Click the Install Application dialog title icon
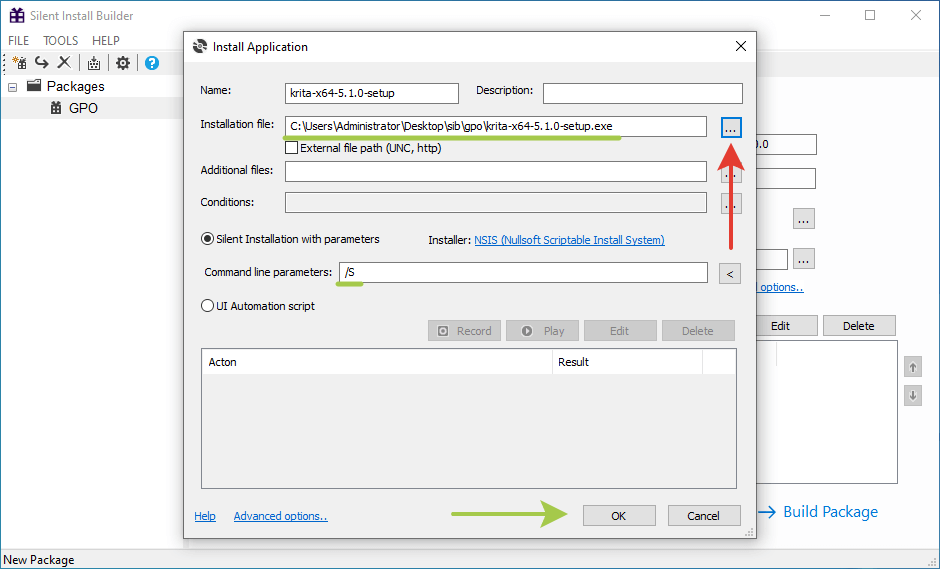940x569 pixels. (200, 46)
